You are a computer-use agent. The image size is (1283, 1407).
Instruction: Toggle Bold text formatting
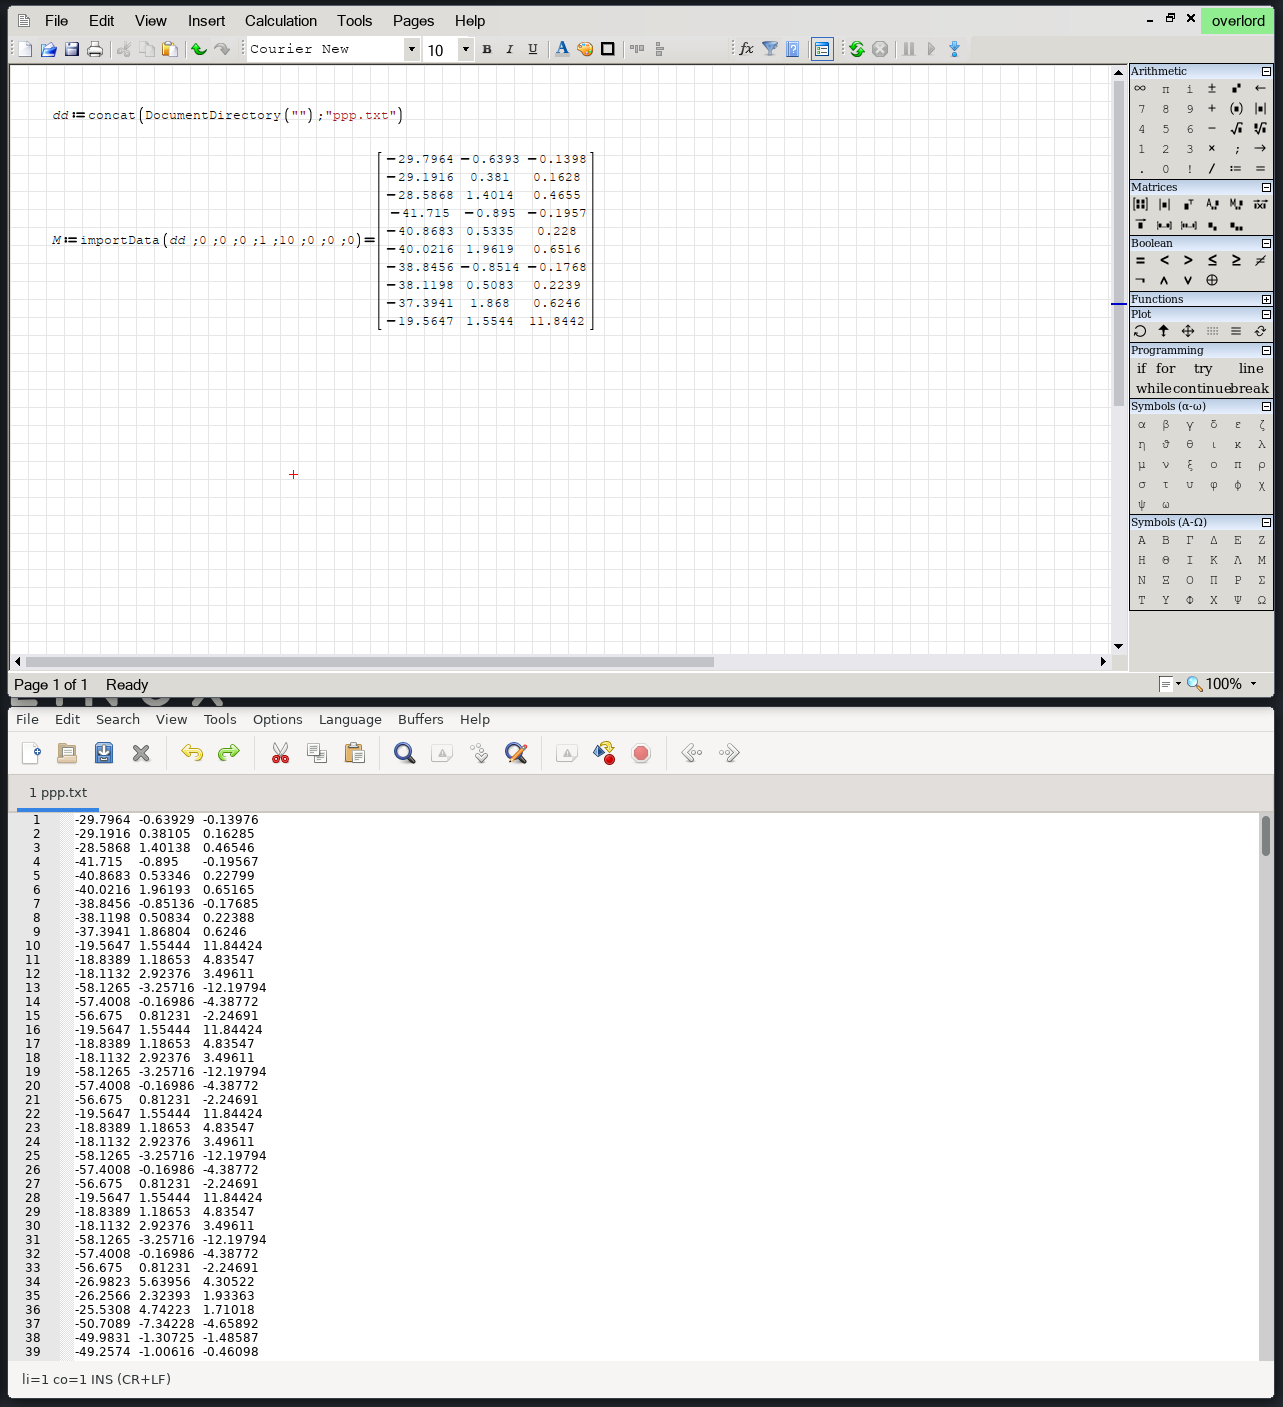pos(487,49)
